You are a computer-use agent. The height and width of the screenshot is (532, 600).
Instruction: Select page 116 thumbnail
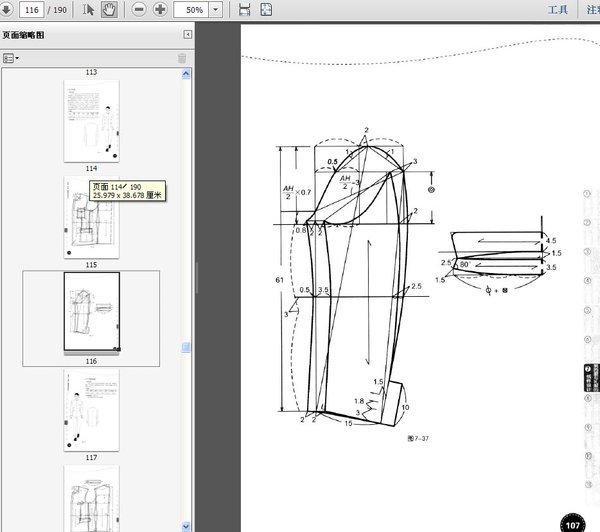(x=91, y=312)
